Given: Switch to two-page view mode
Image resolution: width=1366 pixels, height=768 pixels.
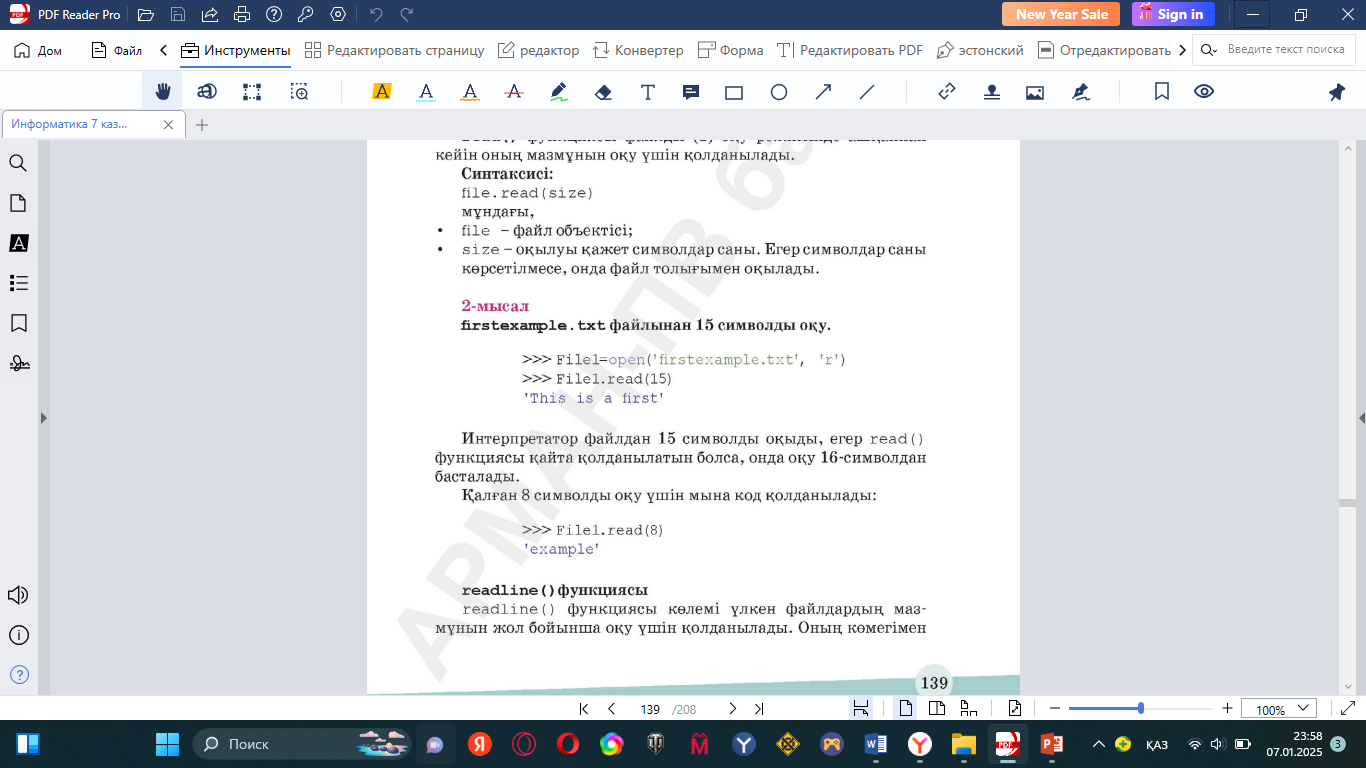Looking at the screenshot, I should [x=937, y=709].
